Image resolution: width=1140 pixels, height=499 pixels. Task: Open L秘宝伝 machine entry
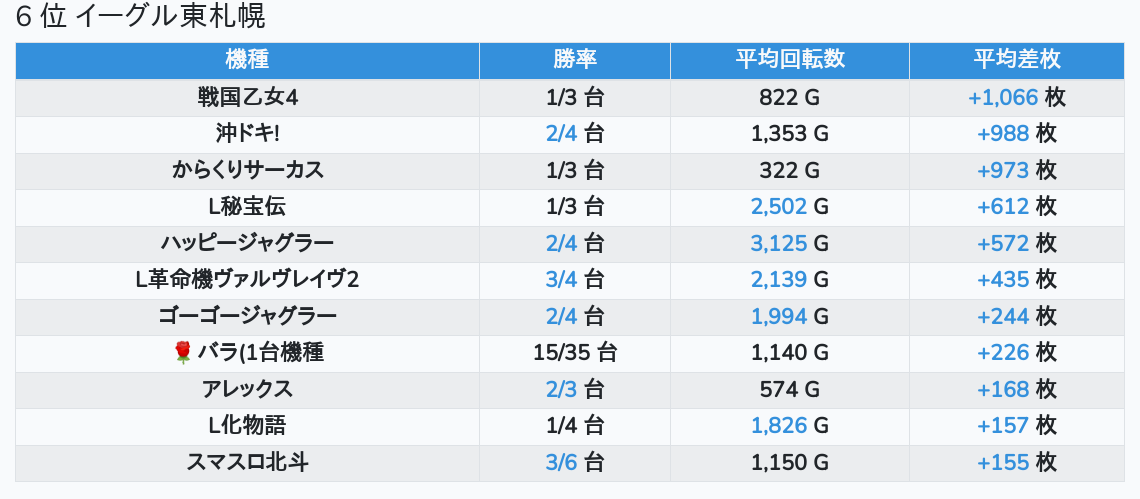248,207
